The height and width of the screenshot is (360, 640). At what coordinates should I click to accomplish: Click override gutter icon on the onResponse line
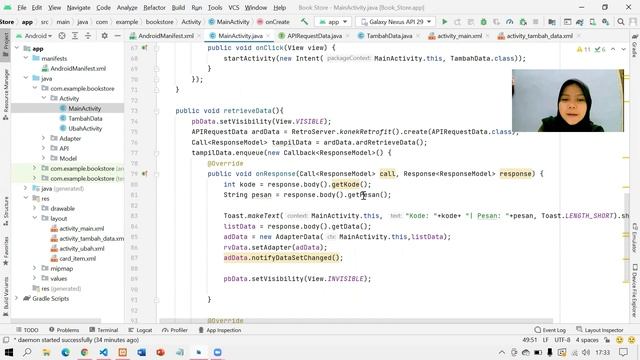144,174
